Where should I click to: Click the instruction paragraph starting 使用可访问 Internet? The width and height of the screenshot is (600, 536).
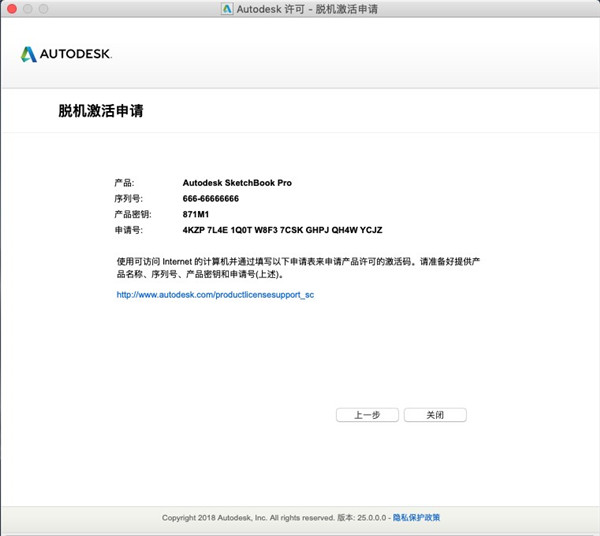[x=298, y=268]
